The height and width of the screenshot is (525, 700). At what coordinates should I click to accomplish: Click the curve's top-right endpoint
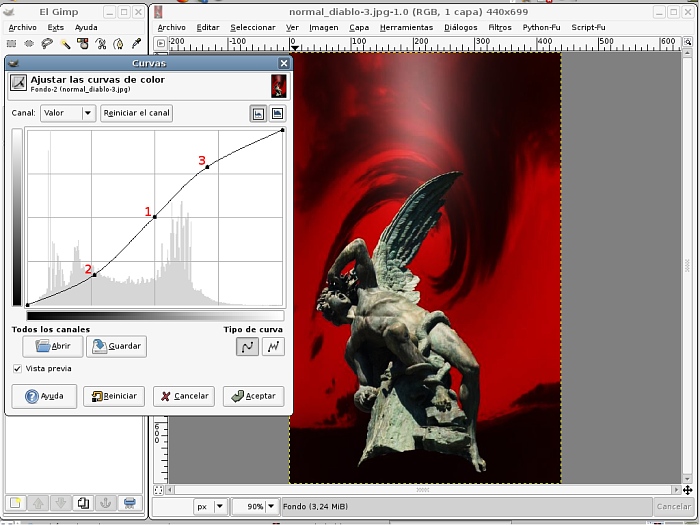click(x=283, y=130)
